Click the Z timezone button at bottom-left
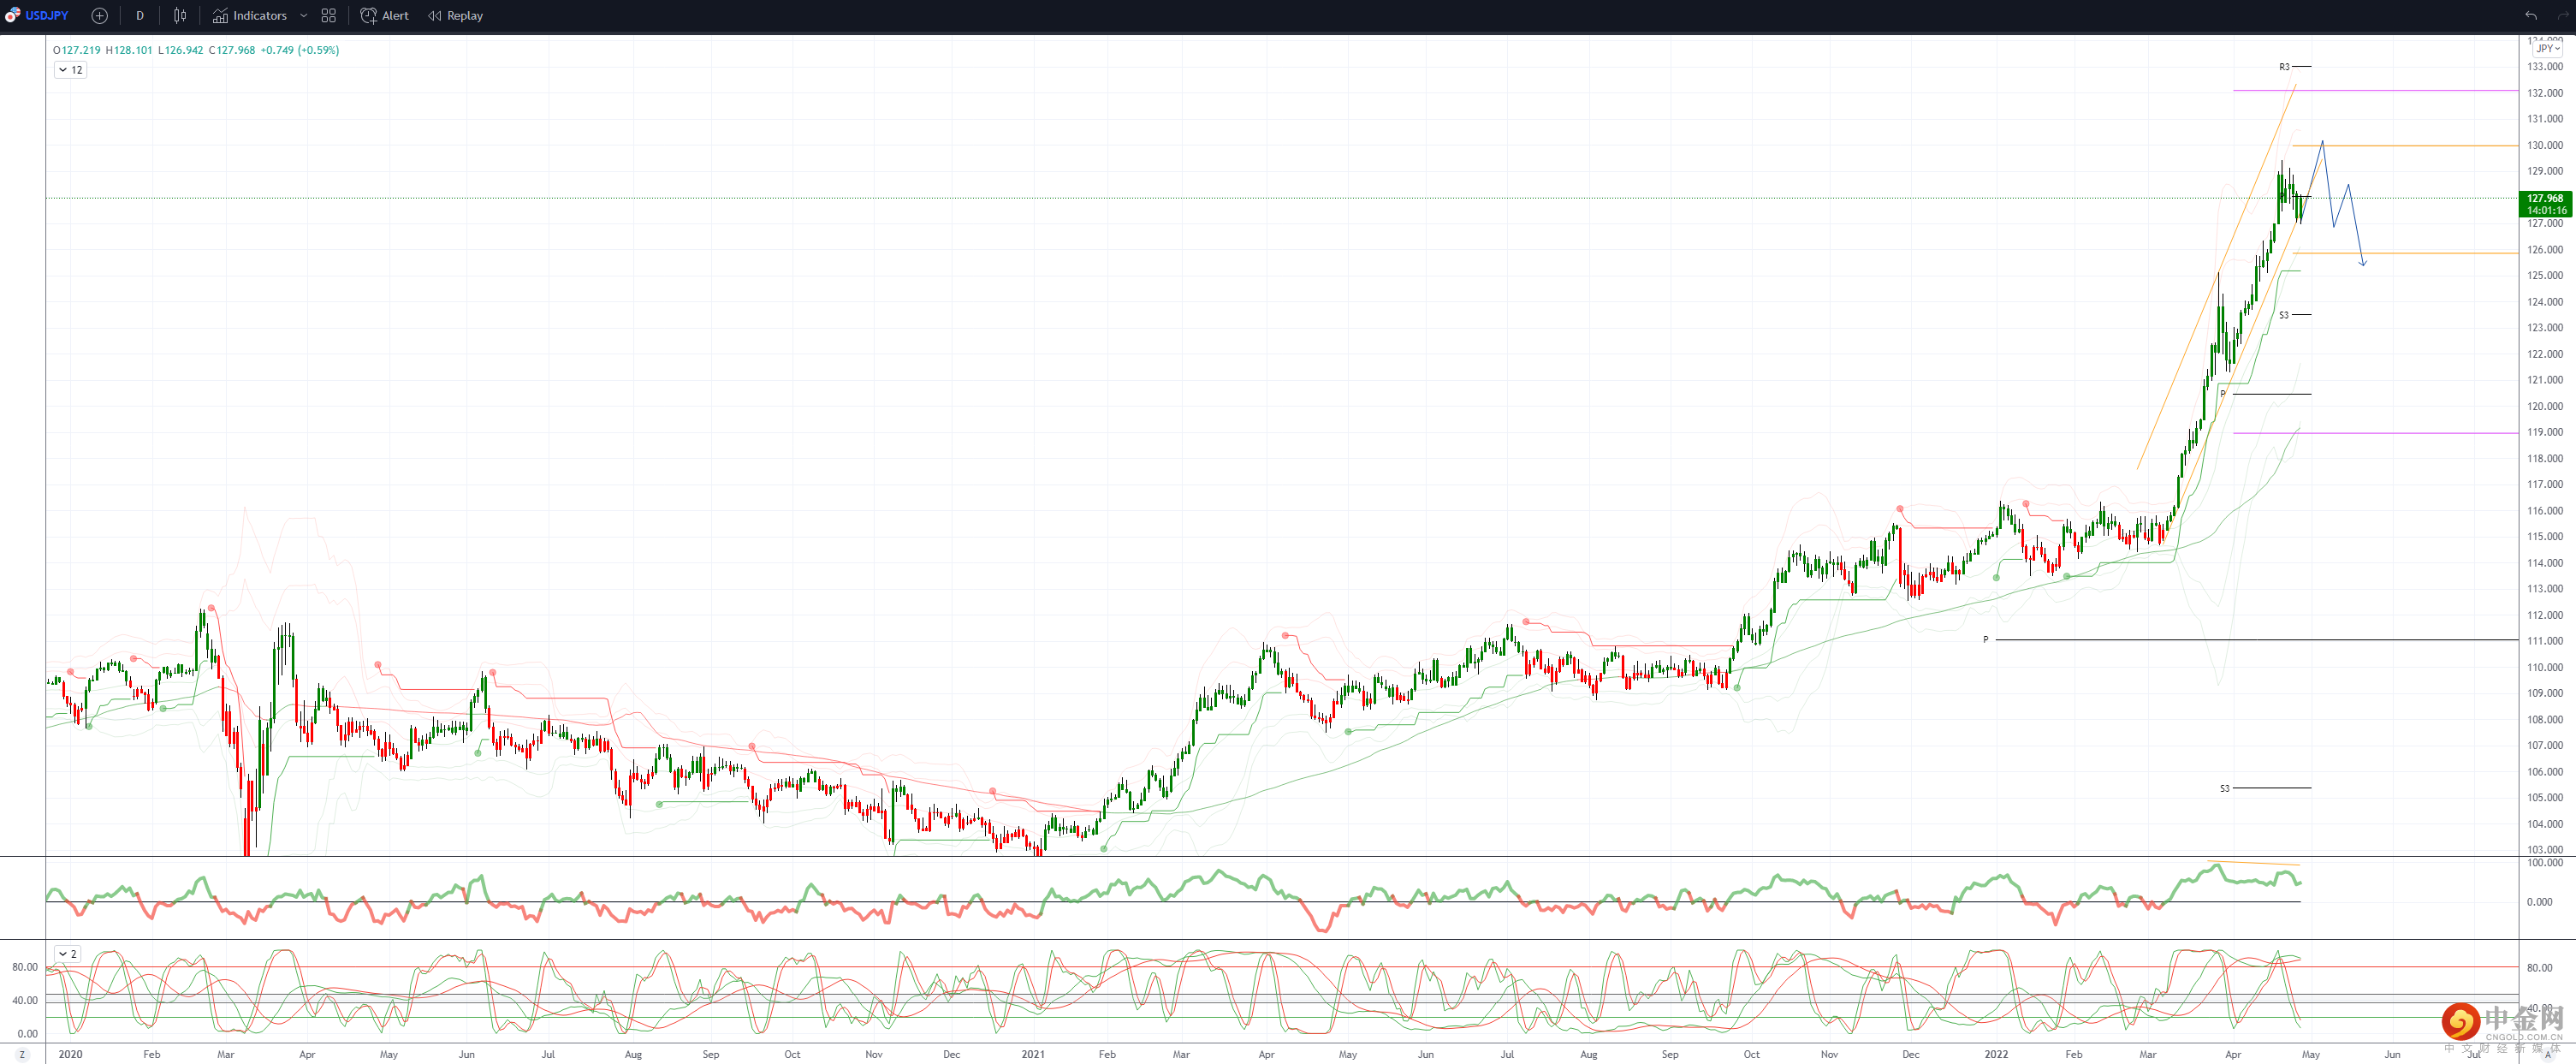Screen dimensions: 2576x1064 pos(22,1054)
